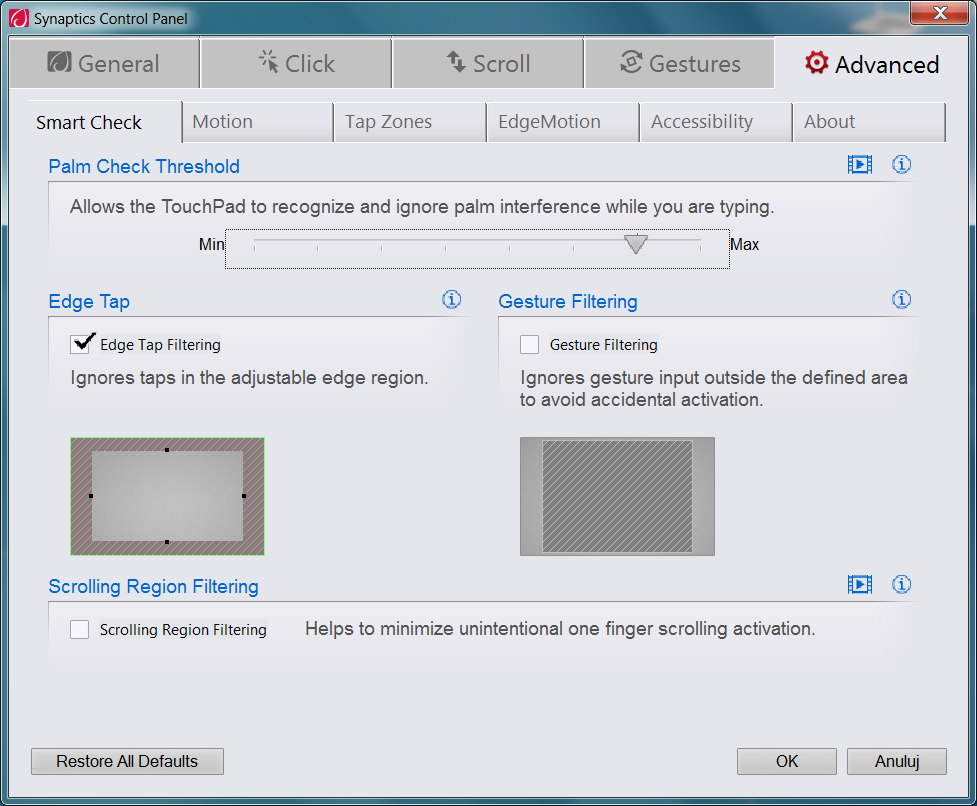This screenshot has width=977, height=806.
Task: Click the Palm Check Threshold slider thumb
Action: (x=636, y=244)
